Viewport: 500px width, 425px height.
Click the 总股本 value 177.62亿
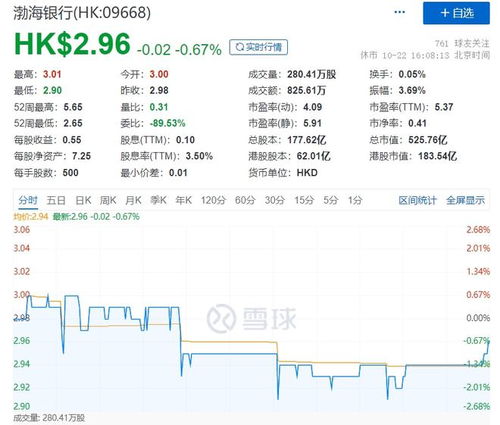coord(307,140)
